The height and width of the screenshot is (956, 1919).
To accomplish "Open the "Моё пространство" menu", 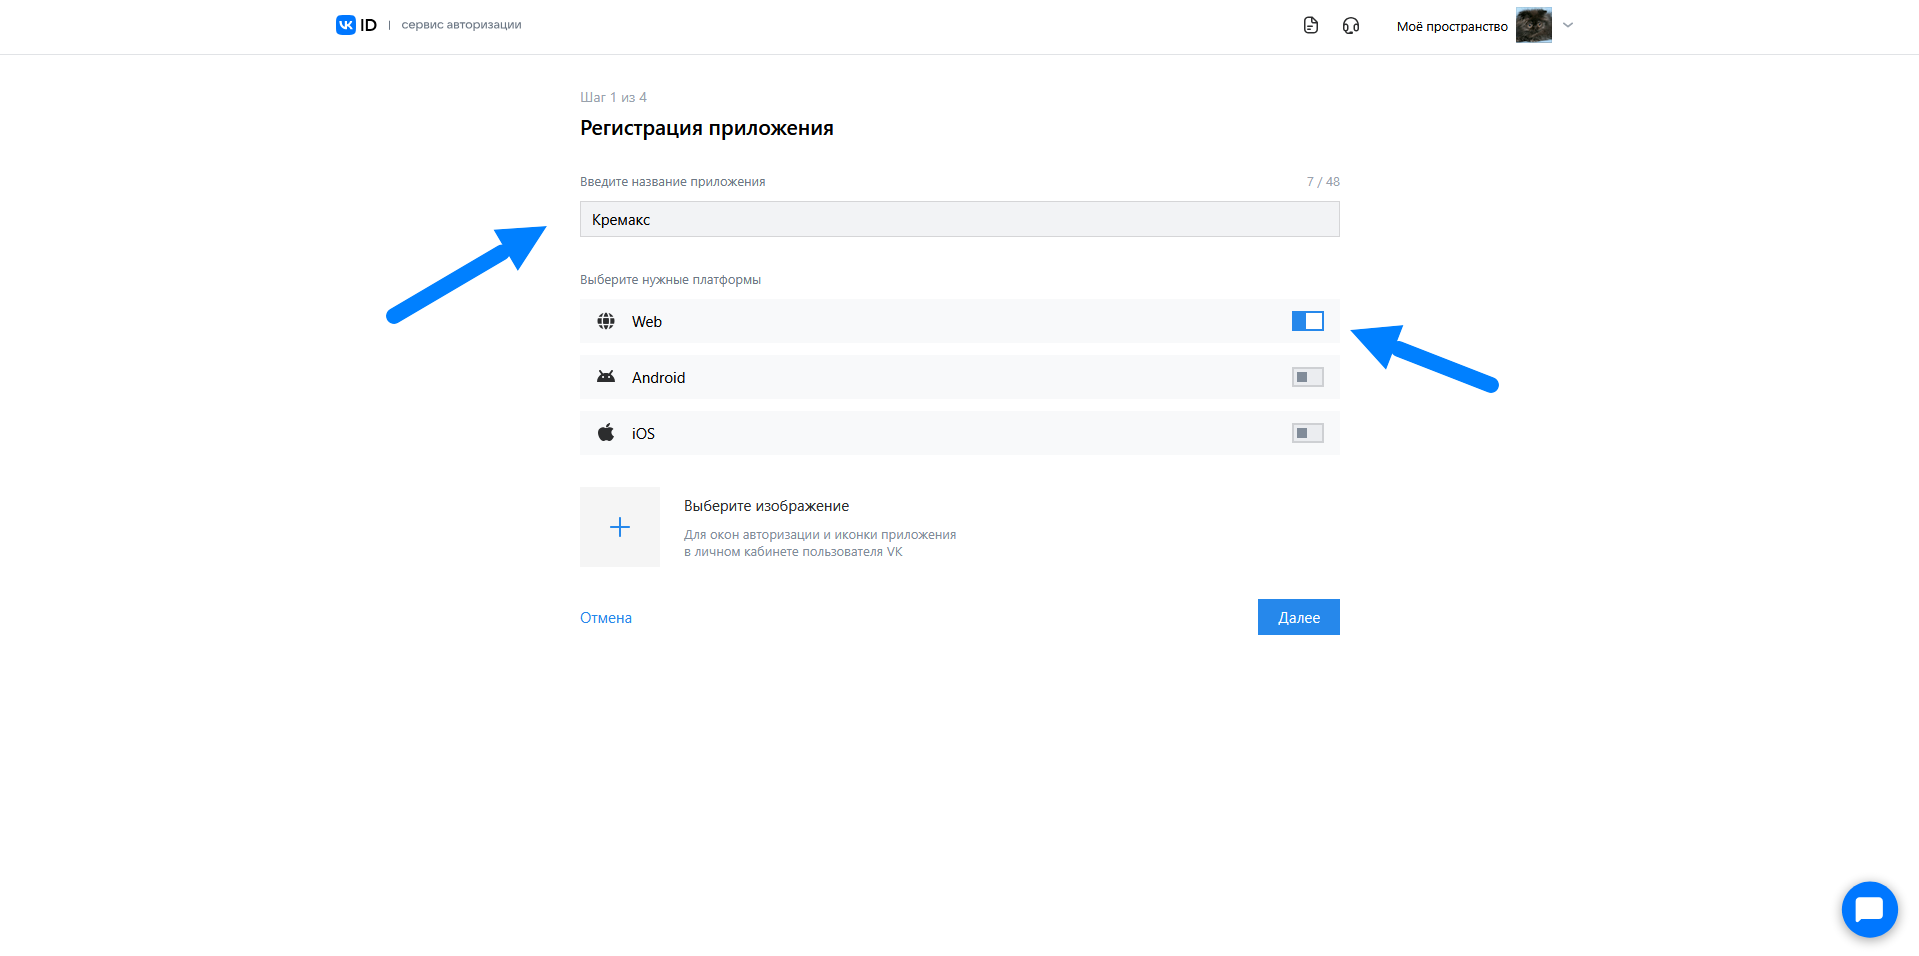I will click(1452, 26).
